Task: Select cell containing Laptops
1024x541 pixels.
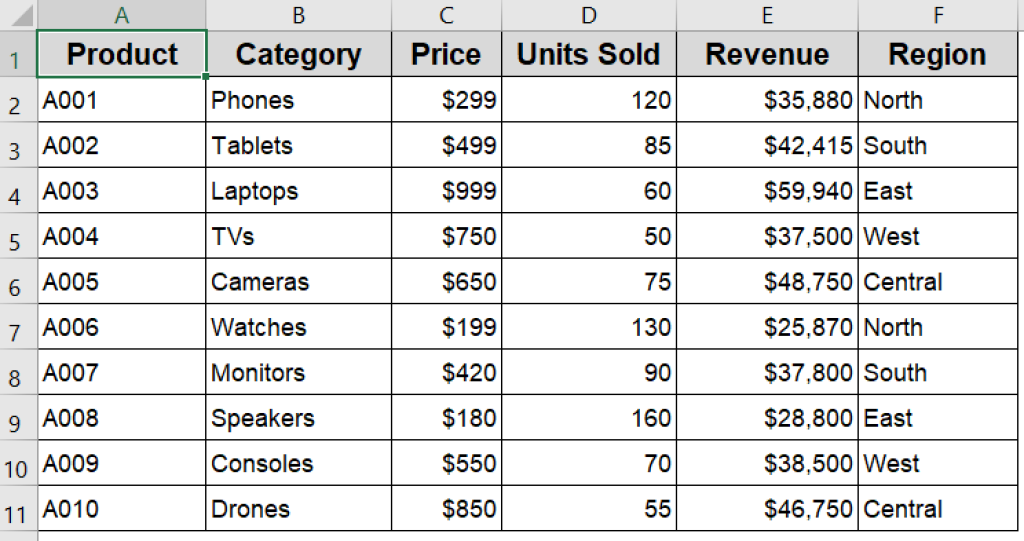Action: (x=298, y=191)
